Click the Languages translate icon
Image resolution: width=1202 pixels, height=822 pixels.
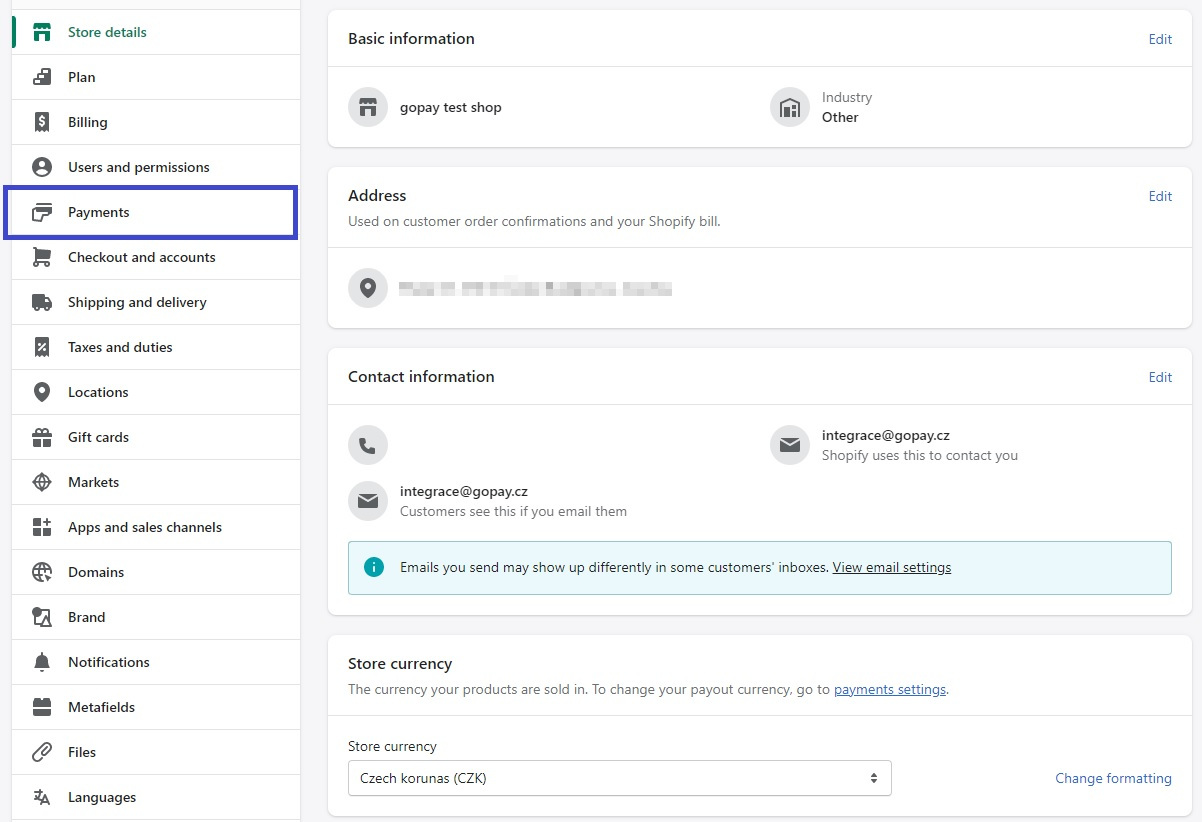tap(42, 797)
